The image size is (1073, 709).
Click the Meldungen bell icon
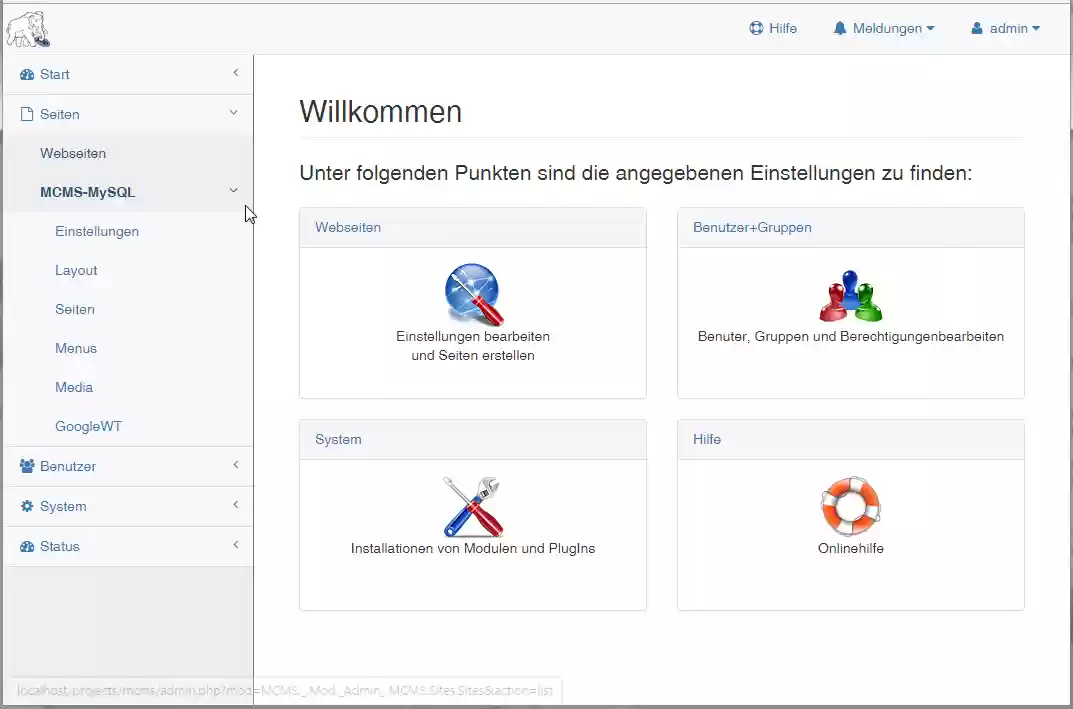(839, 28)
